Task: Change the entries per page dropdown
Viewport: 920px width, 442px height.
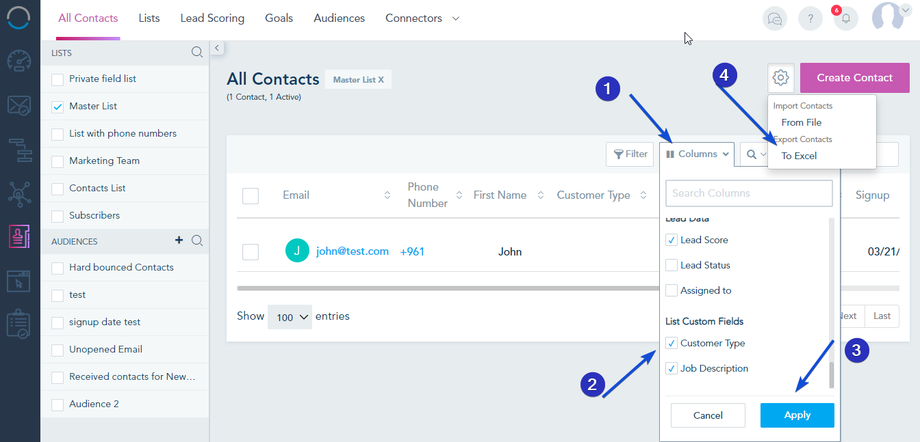Action: [x=289, y=316]
